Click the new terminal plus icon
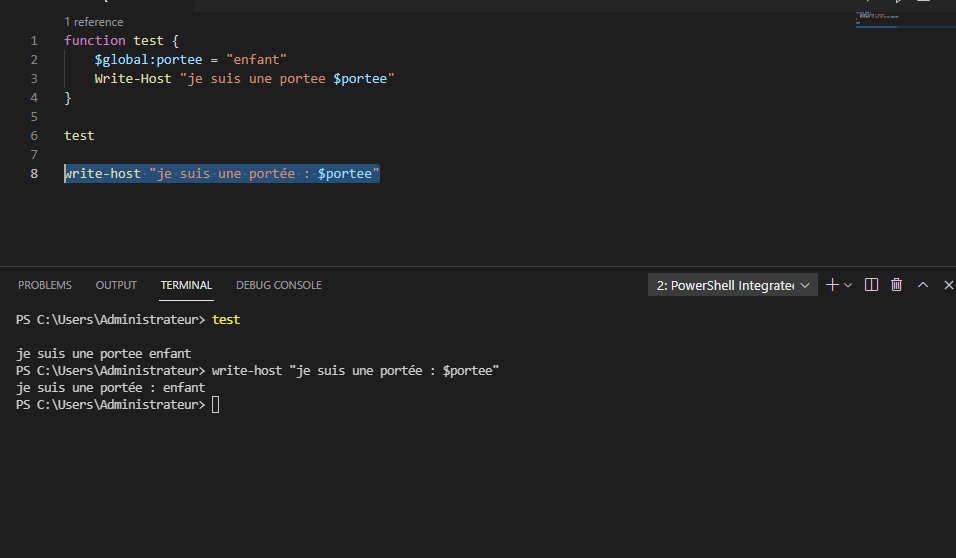This screenshot has height=558, width=956. coord(831,285)
